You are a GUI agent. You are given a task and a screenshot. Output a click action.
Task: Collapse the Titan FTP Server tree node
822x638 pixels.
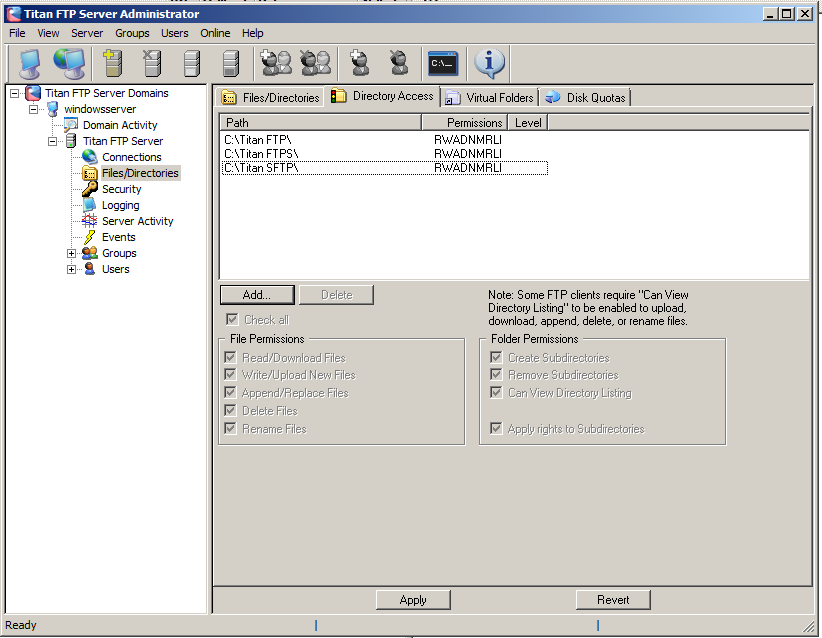(x=52, y=141)
